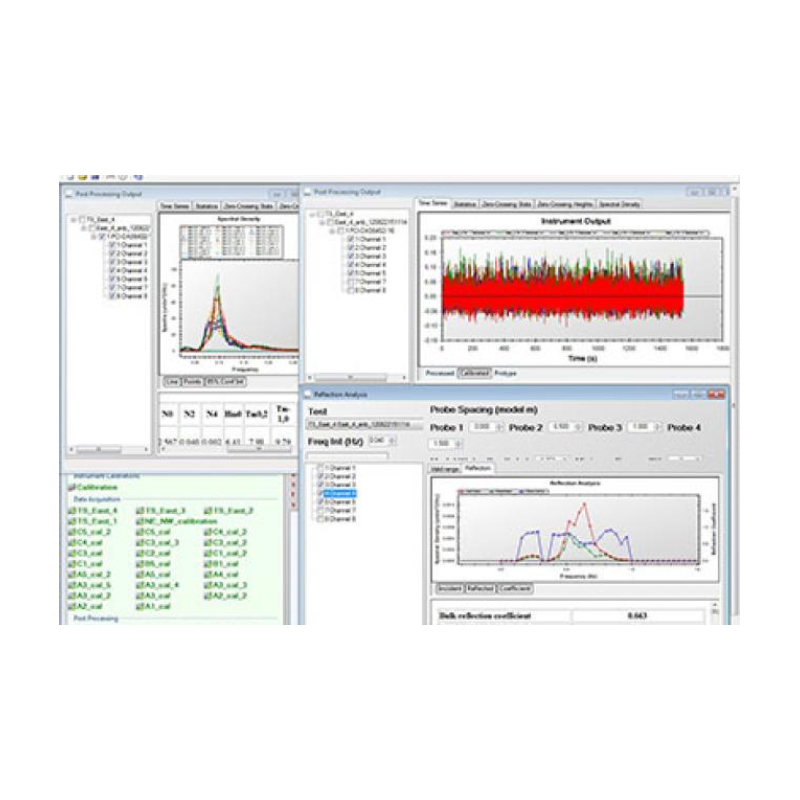800x800 pixels.
Task: Switch to the Statistics tab in right window
Action: (464, 204)
